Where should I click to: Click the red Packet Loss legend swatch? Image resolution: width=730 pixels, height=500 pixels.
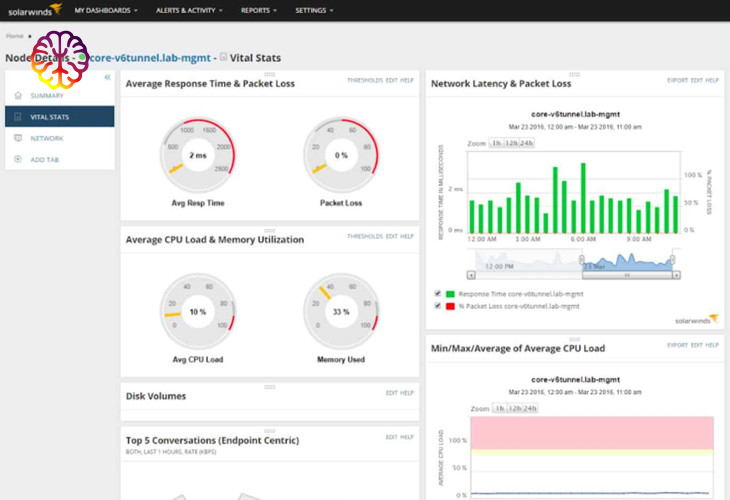(450, 306)
